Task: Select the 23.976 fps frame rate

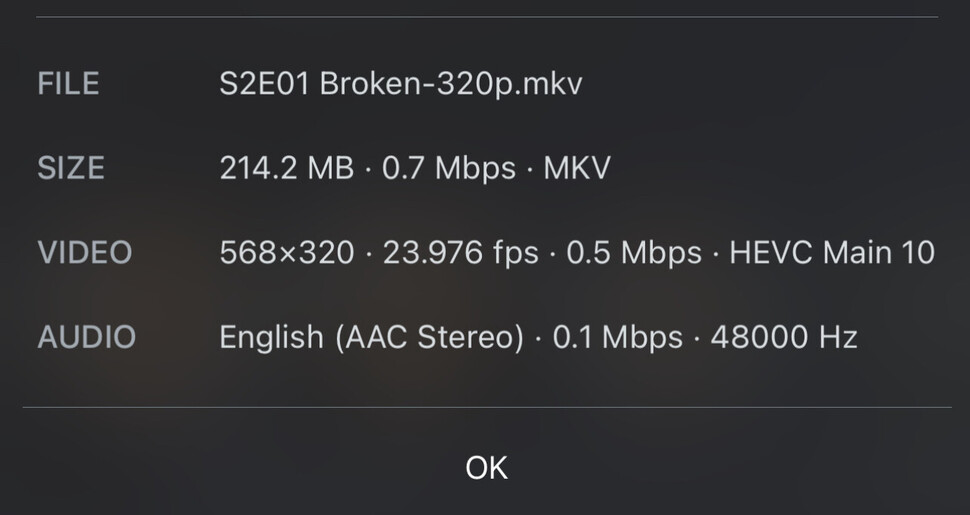Action: [x=460, y=253]
